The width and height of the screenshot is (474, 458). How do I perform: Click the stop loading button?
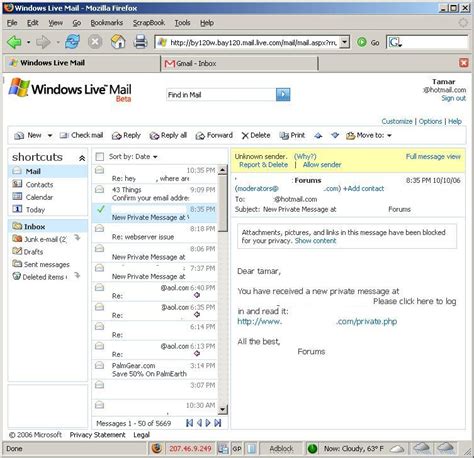click(x=95, y=42)
